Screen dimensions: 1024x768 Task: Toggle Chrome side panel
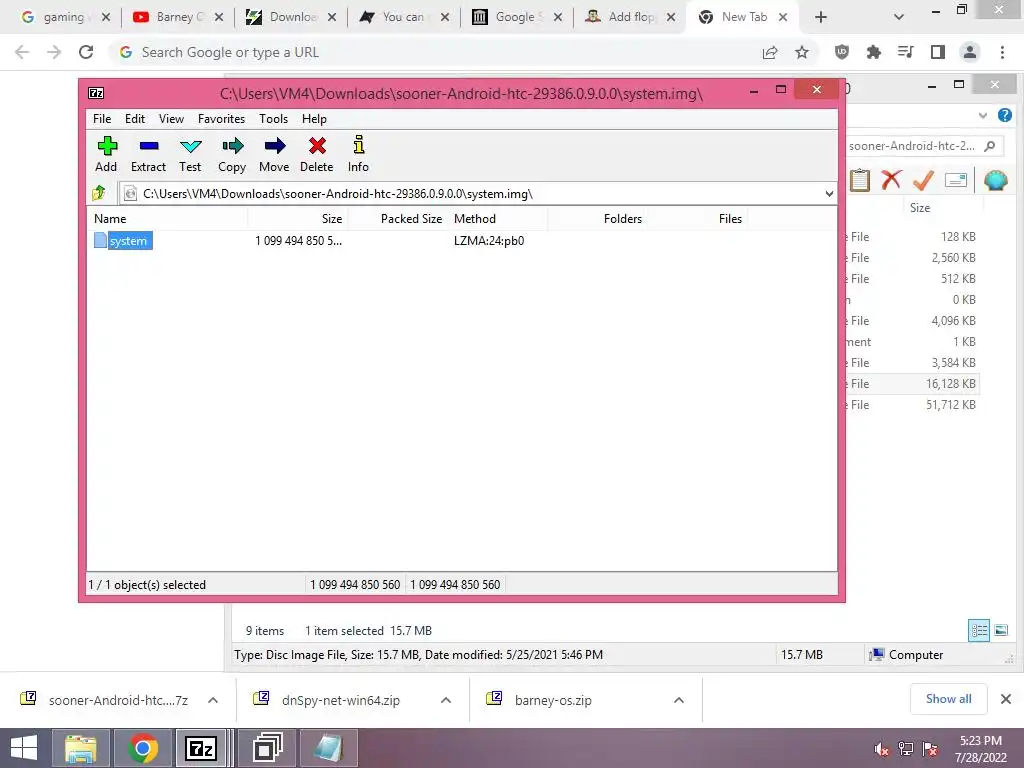point(938,52)
